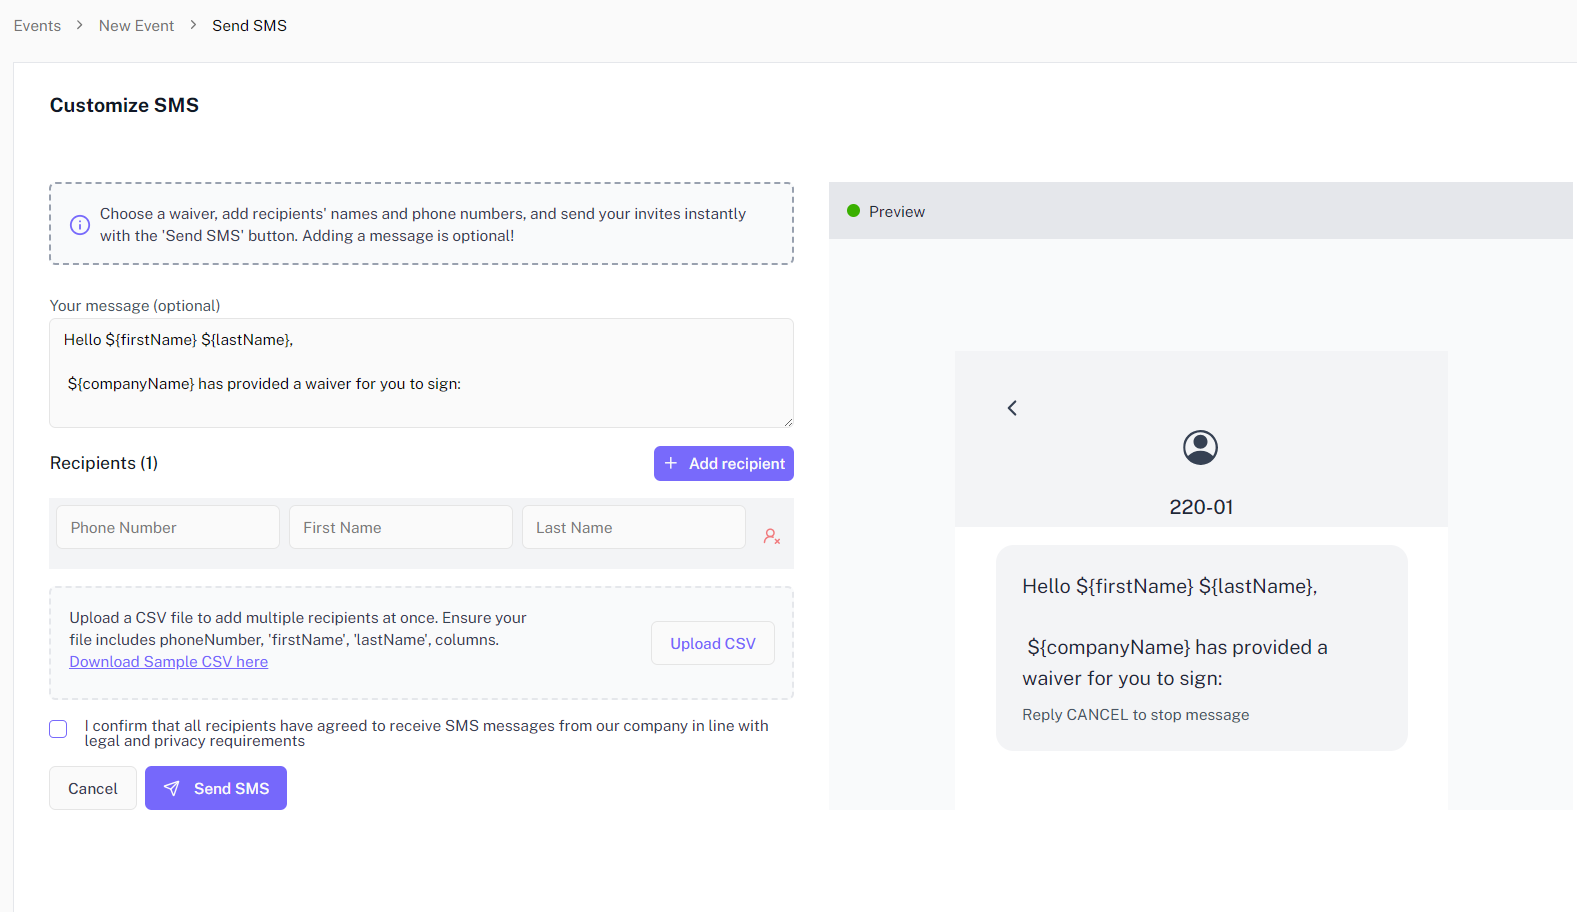Click the info icon in the hint box
This screenshot has width=1577, height=912.
coord(80,225)
